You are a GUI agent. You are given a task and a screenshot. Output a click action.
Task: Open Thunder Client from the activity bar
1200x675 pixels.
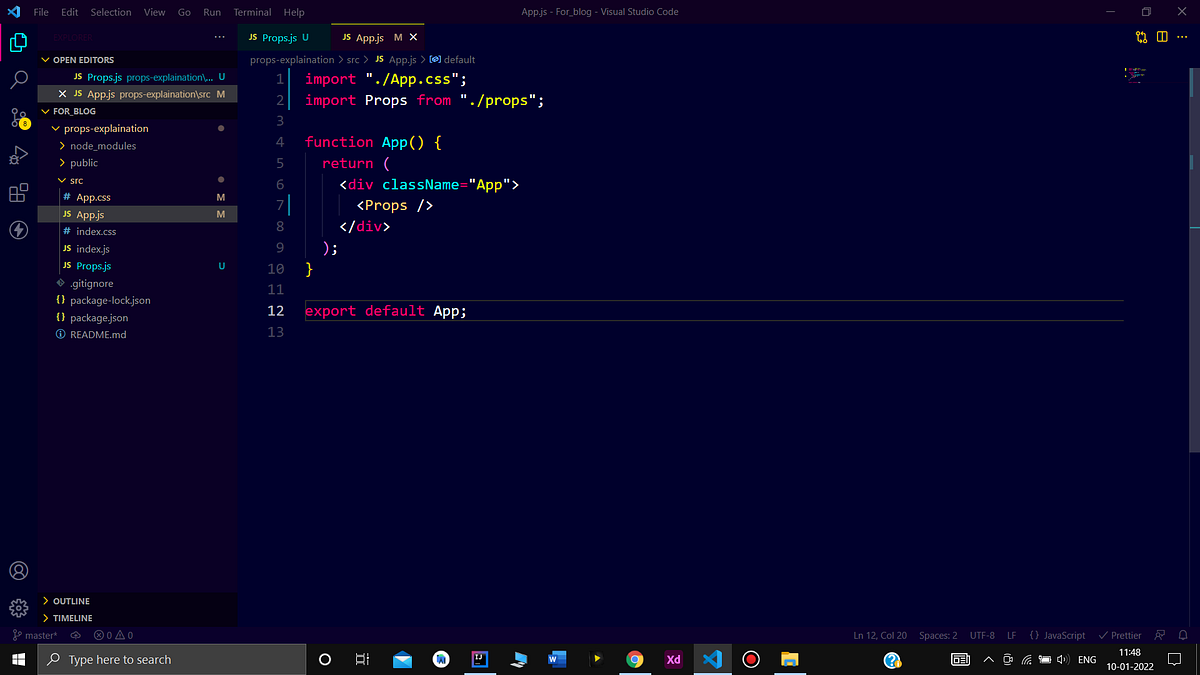(18, 229)
